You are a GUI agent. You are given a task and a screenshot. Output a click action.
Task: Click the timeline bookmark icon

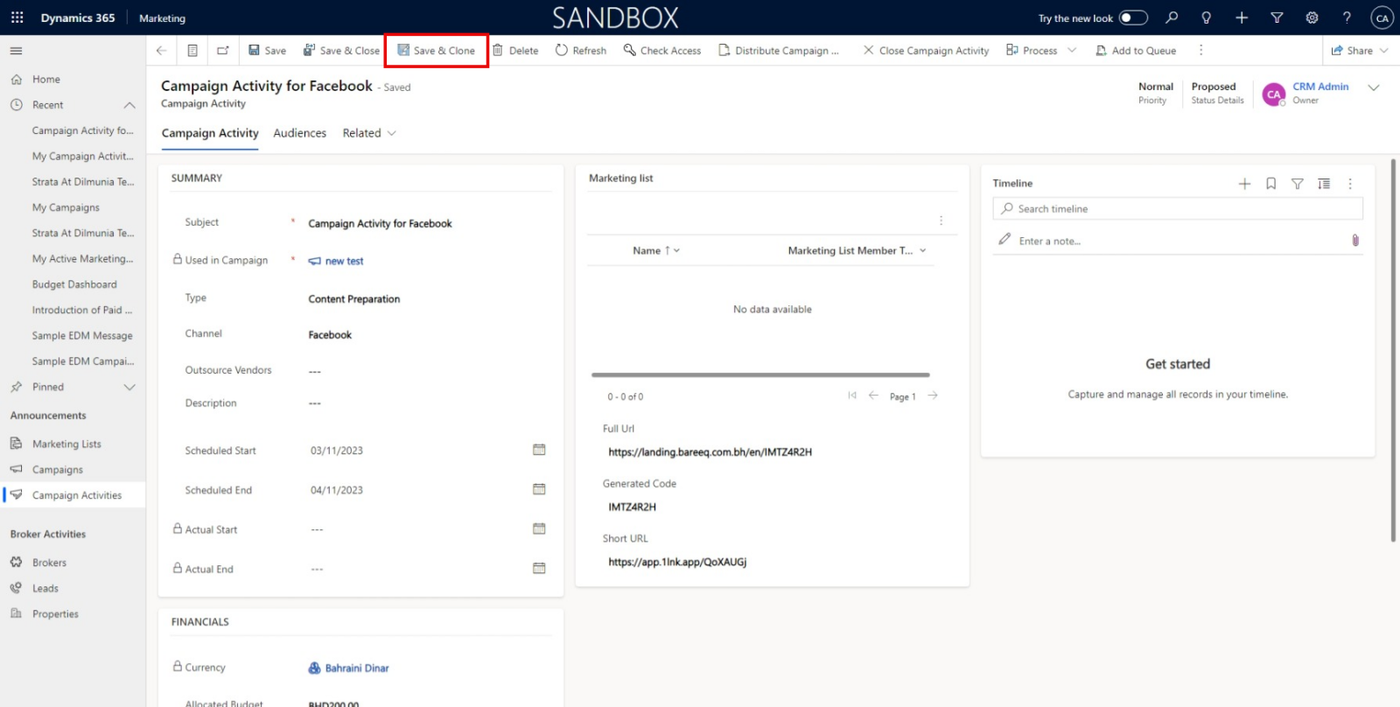point(1271,184)
